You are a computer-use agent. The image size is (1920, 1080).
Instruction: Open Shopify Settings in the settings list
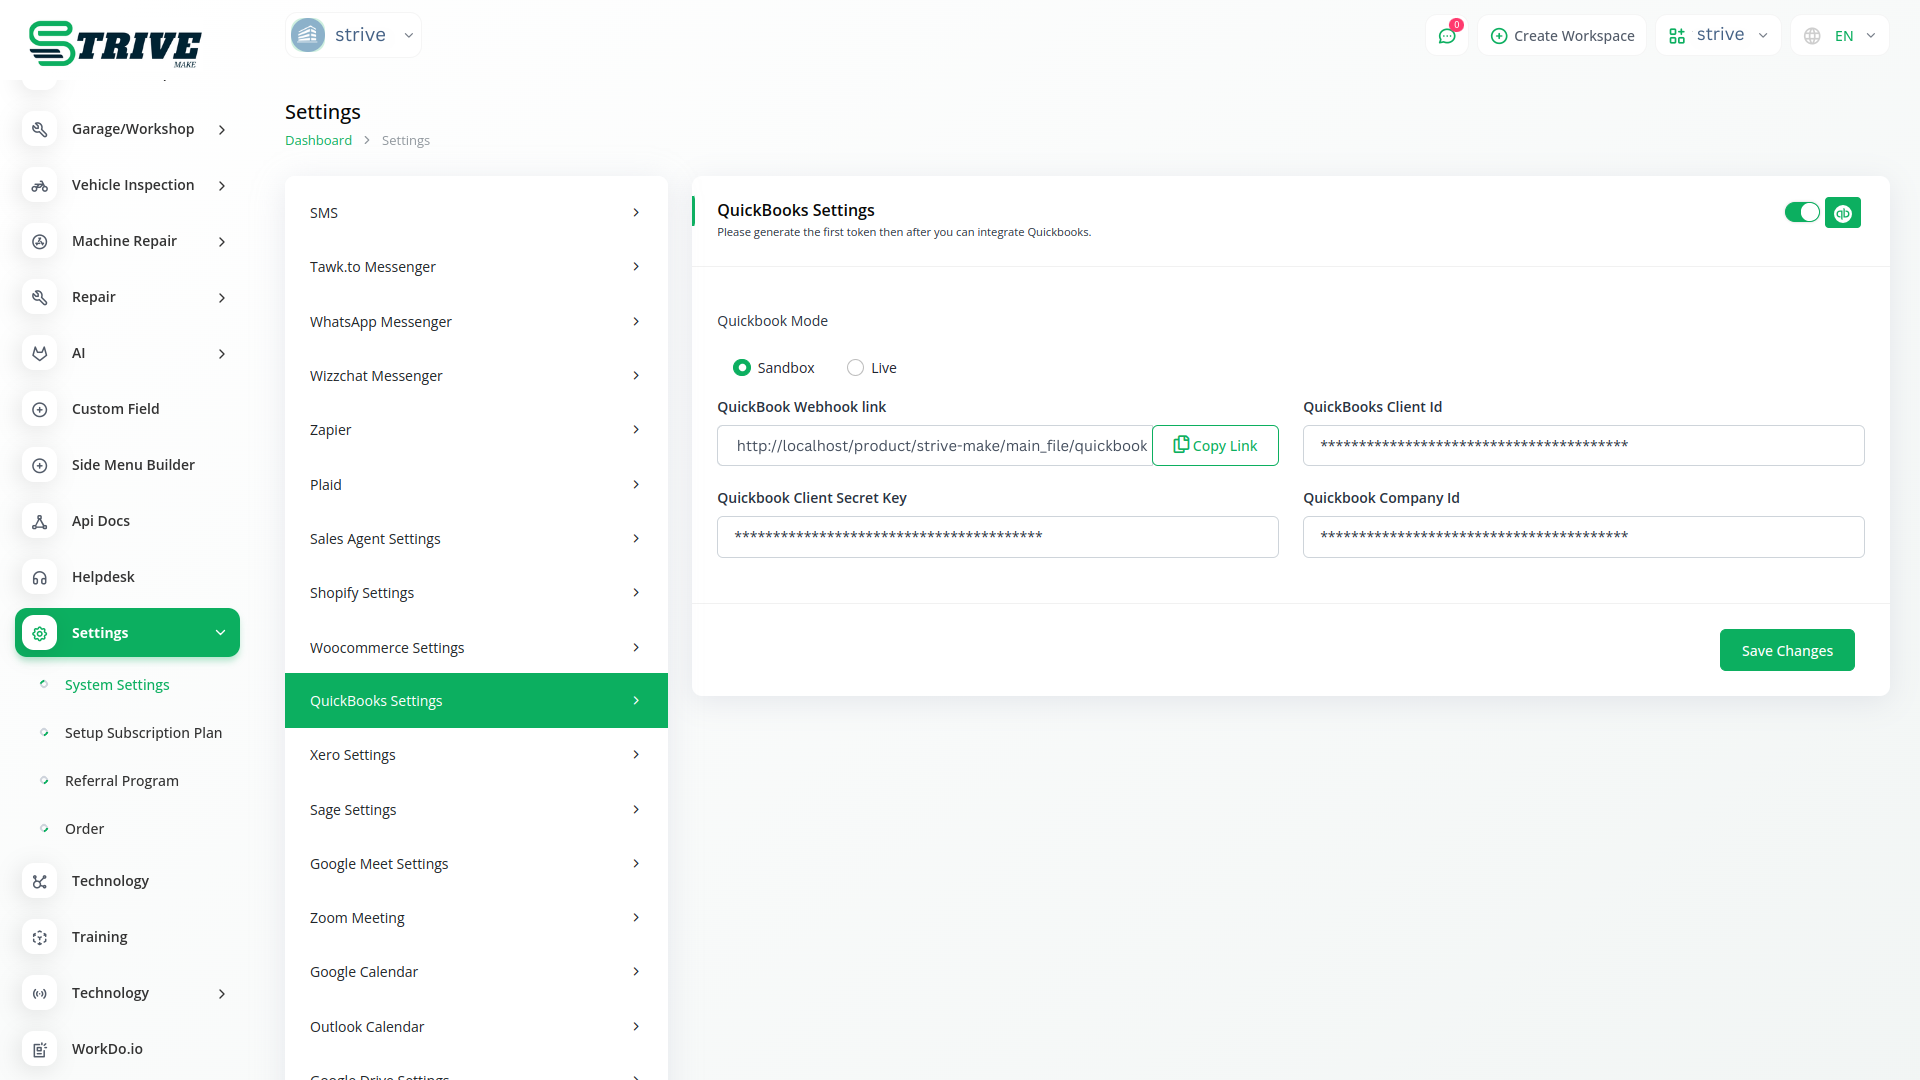pyautogui.click(x=476, y=593)
